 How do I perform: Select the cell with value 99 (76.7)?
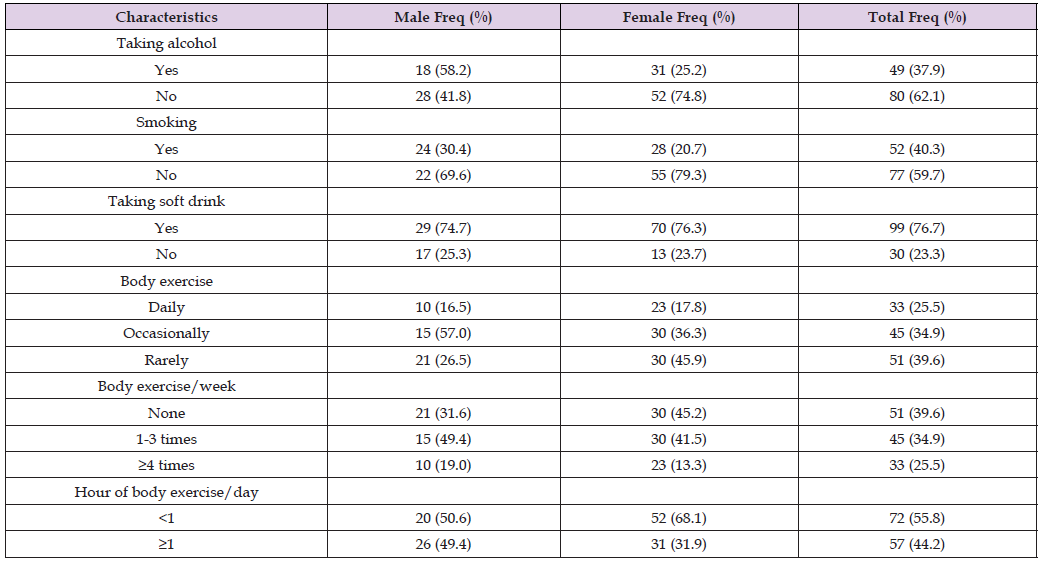917,228
